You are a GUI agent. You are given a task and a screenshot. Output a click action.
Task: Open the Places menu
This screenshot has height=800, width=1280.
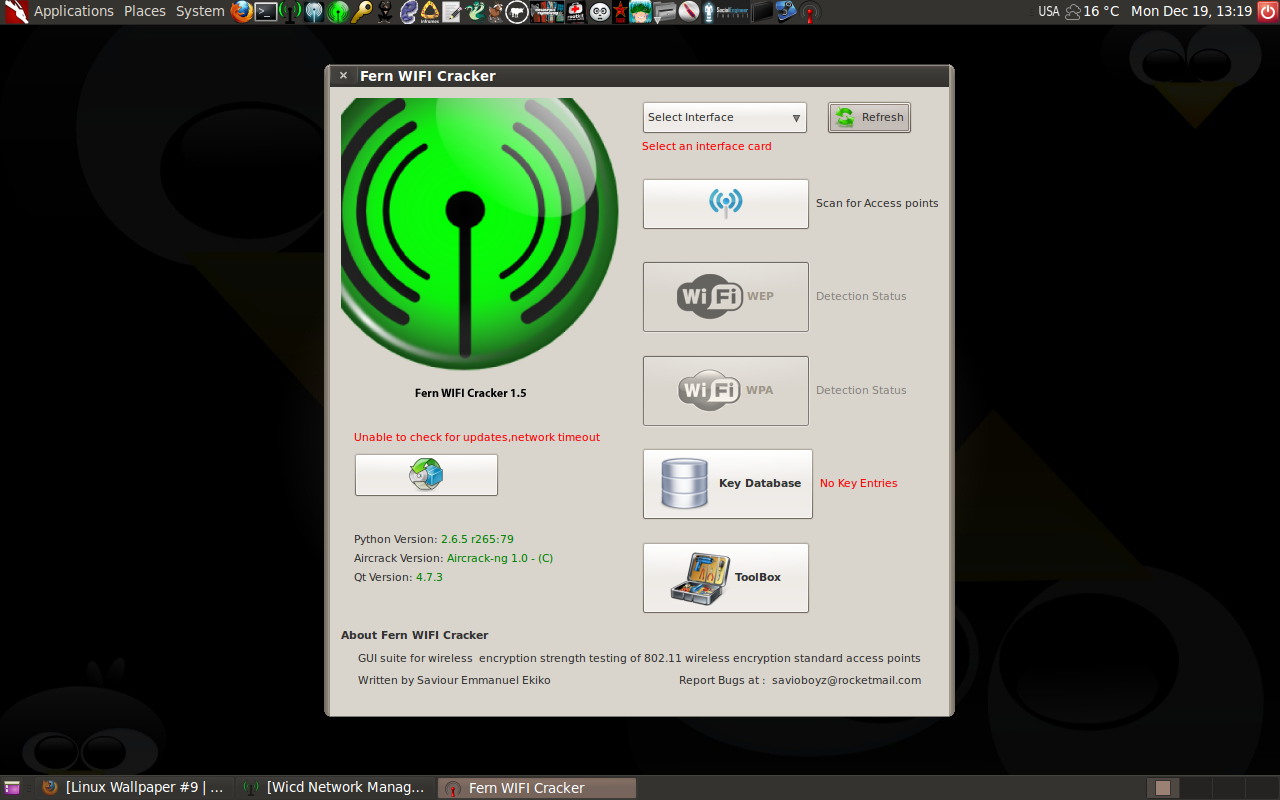(x=145, y=11)
